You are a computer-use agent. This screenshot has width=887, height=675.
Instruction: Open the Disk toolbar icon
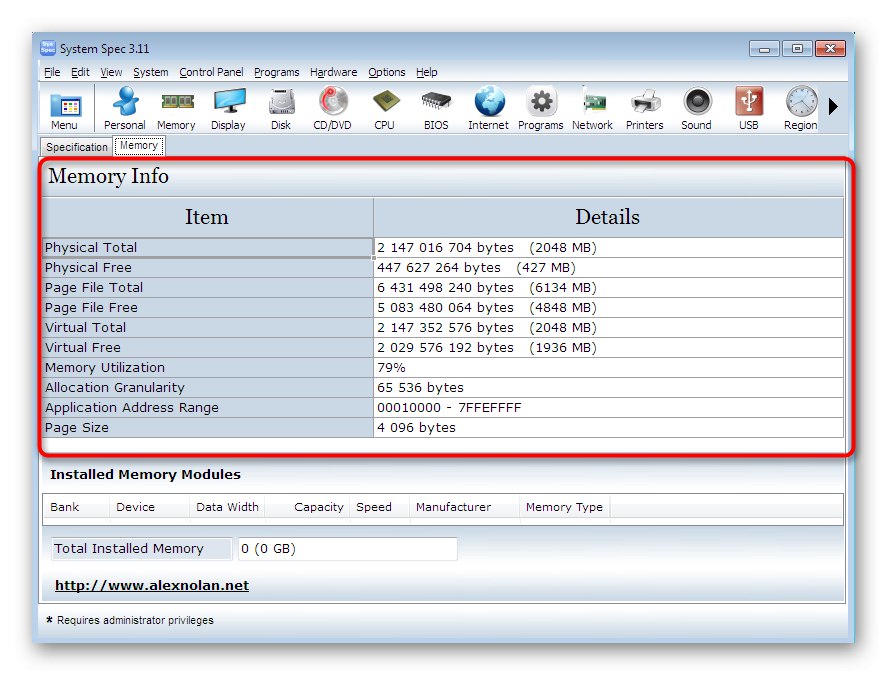[x=281, y=109]
